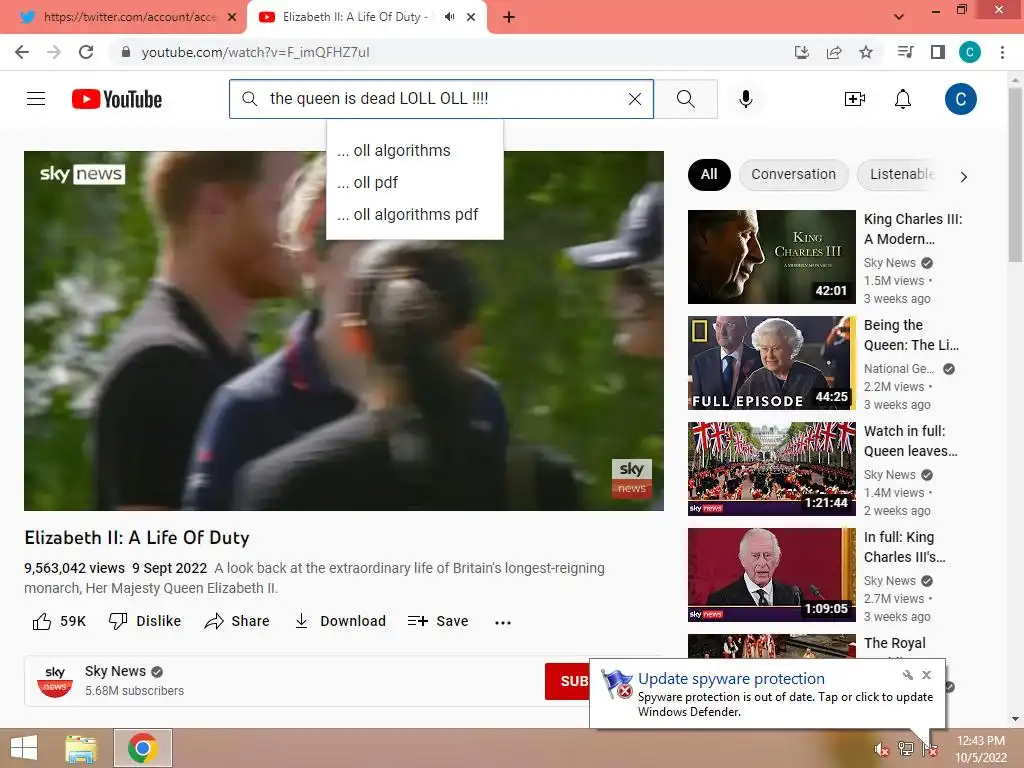Click the Download button under the video
The height and width of the screenshot is (768, 1024).
[340, 621]
